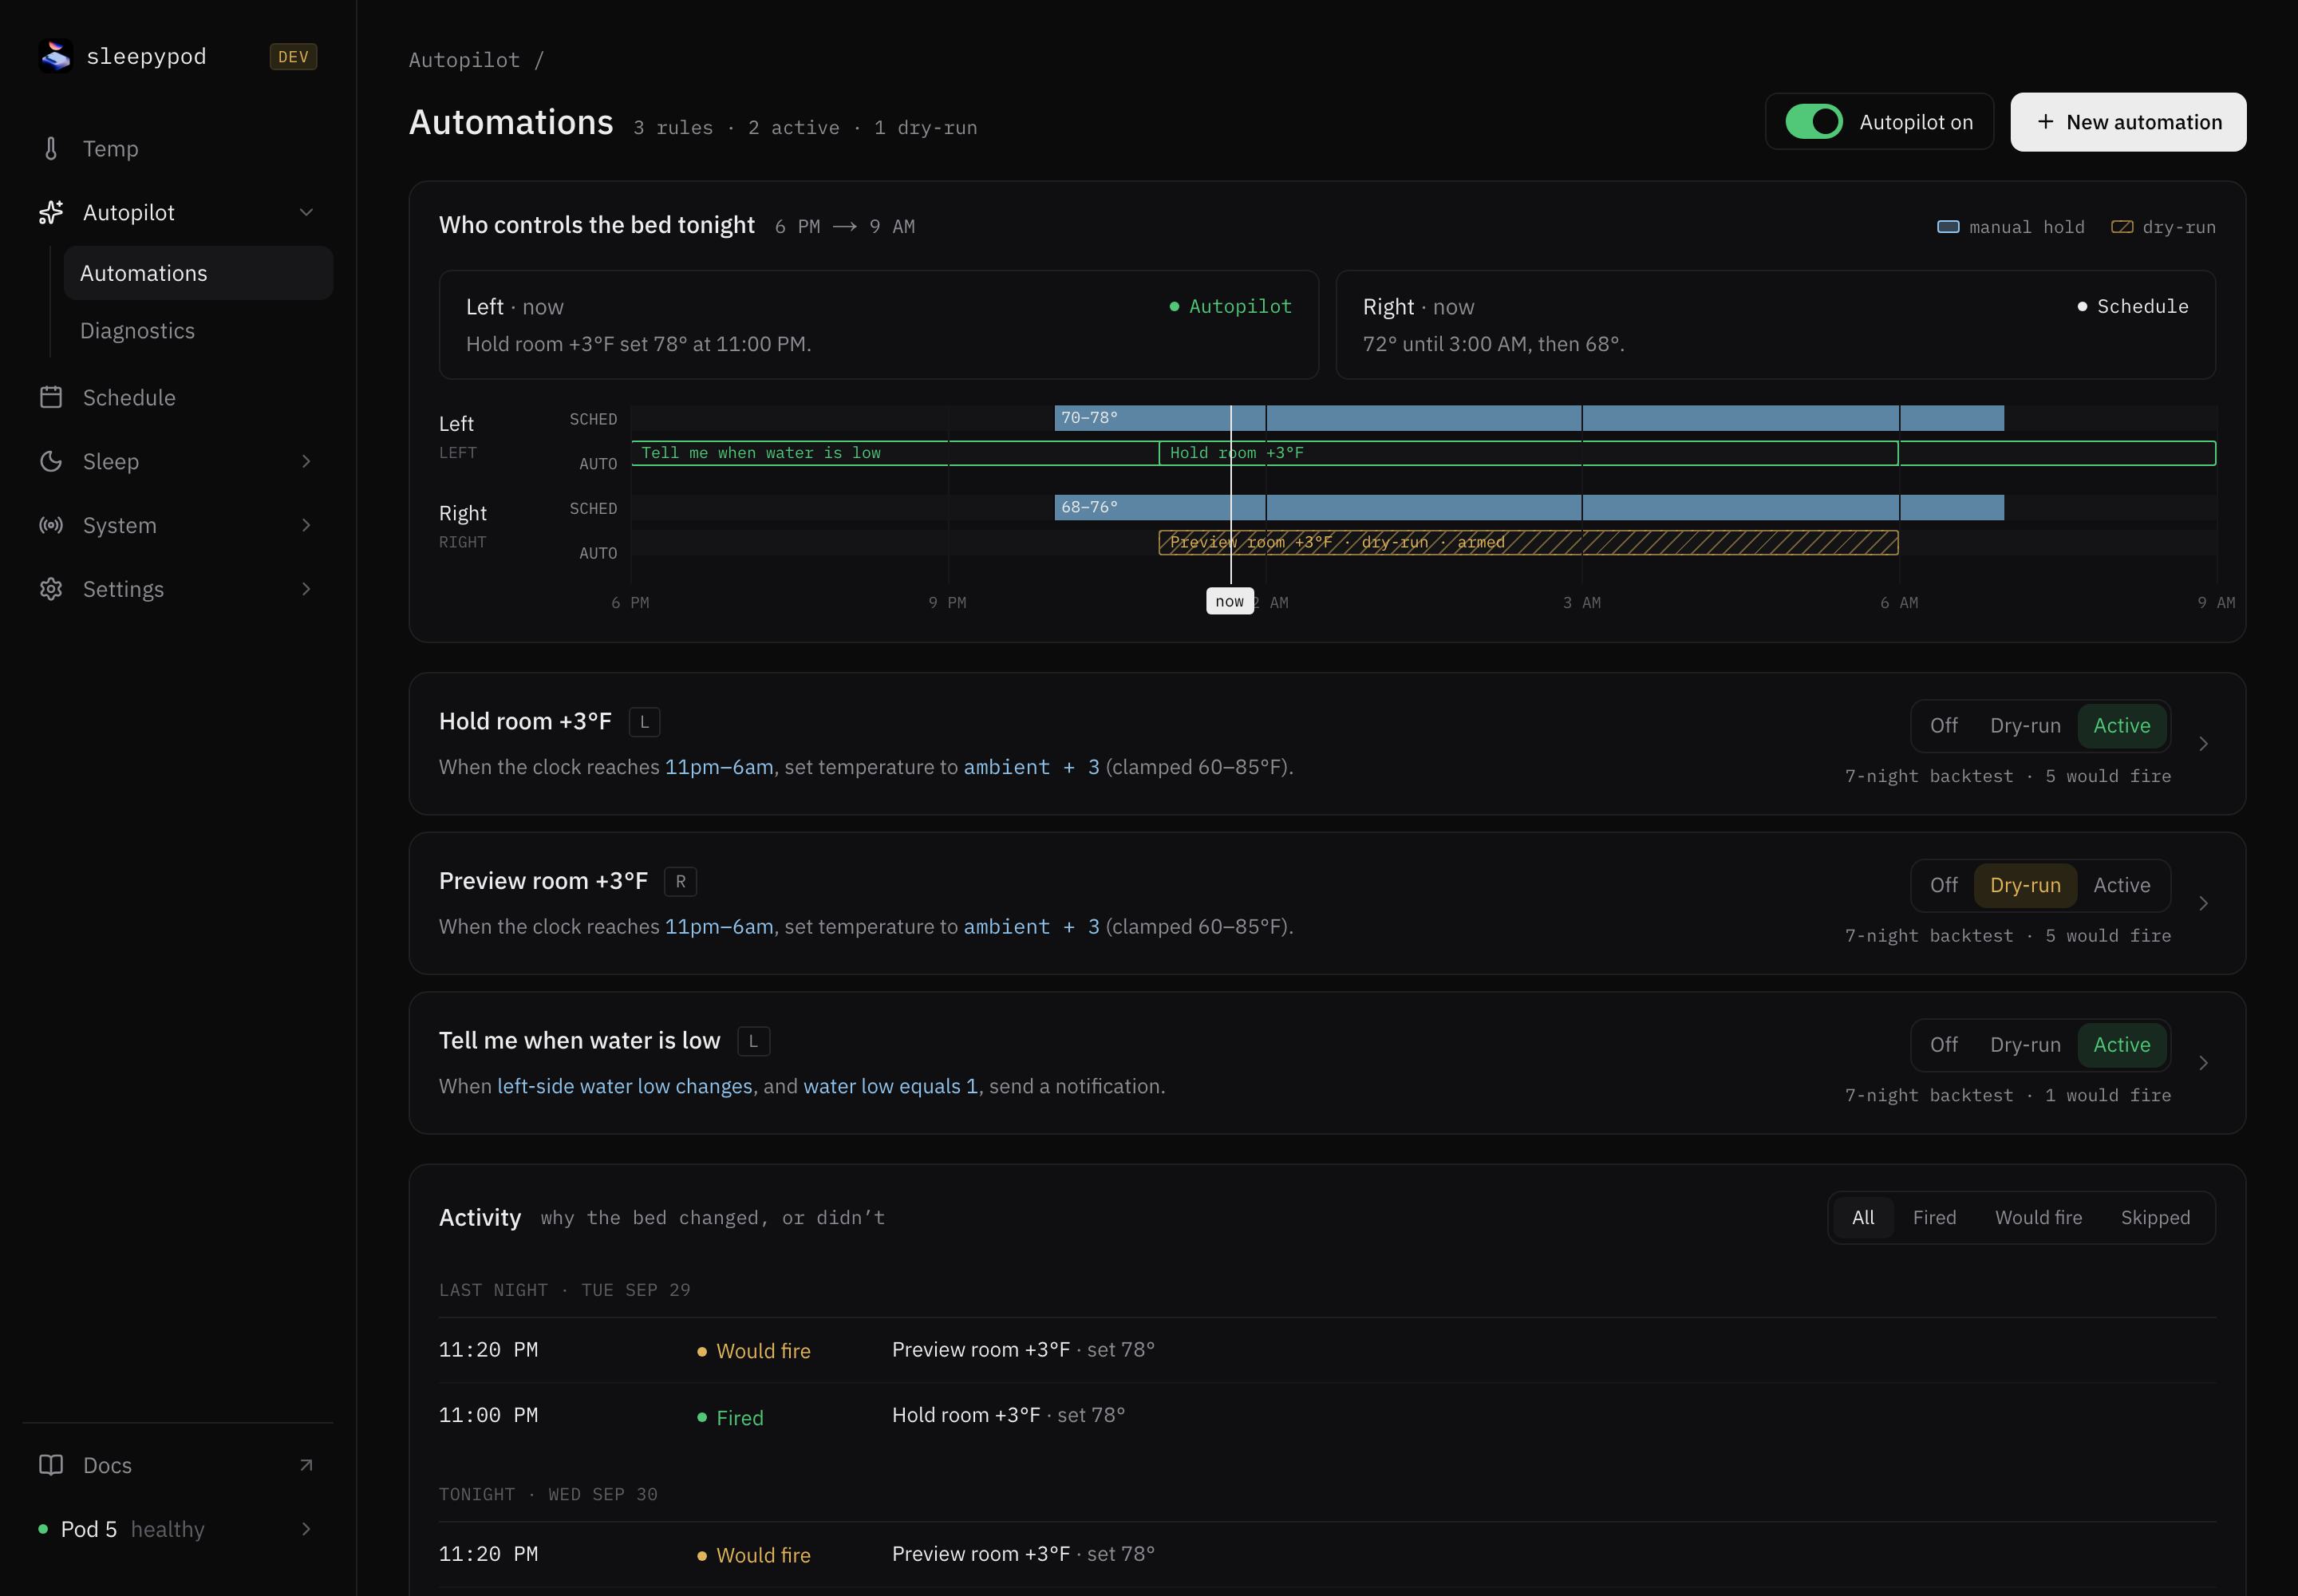This screenshot has height=1596, width=2298.
Task: Click the R side badge on Preview room +3°F
Action: [x=680, y=882]
